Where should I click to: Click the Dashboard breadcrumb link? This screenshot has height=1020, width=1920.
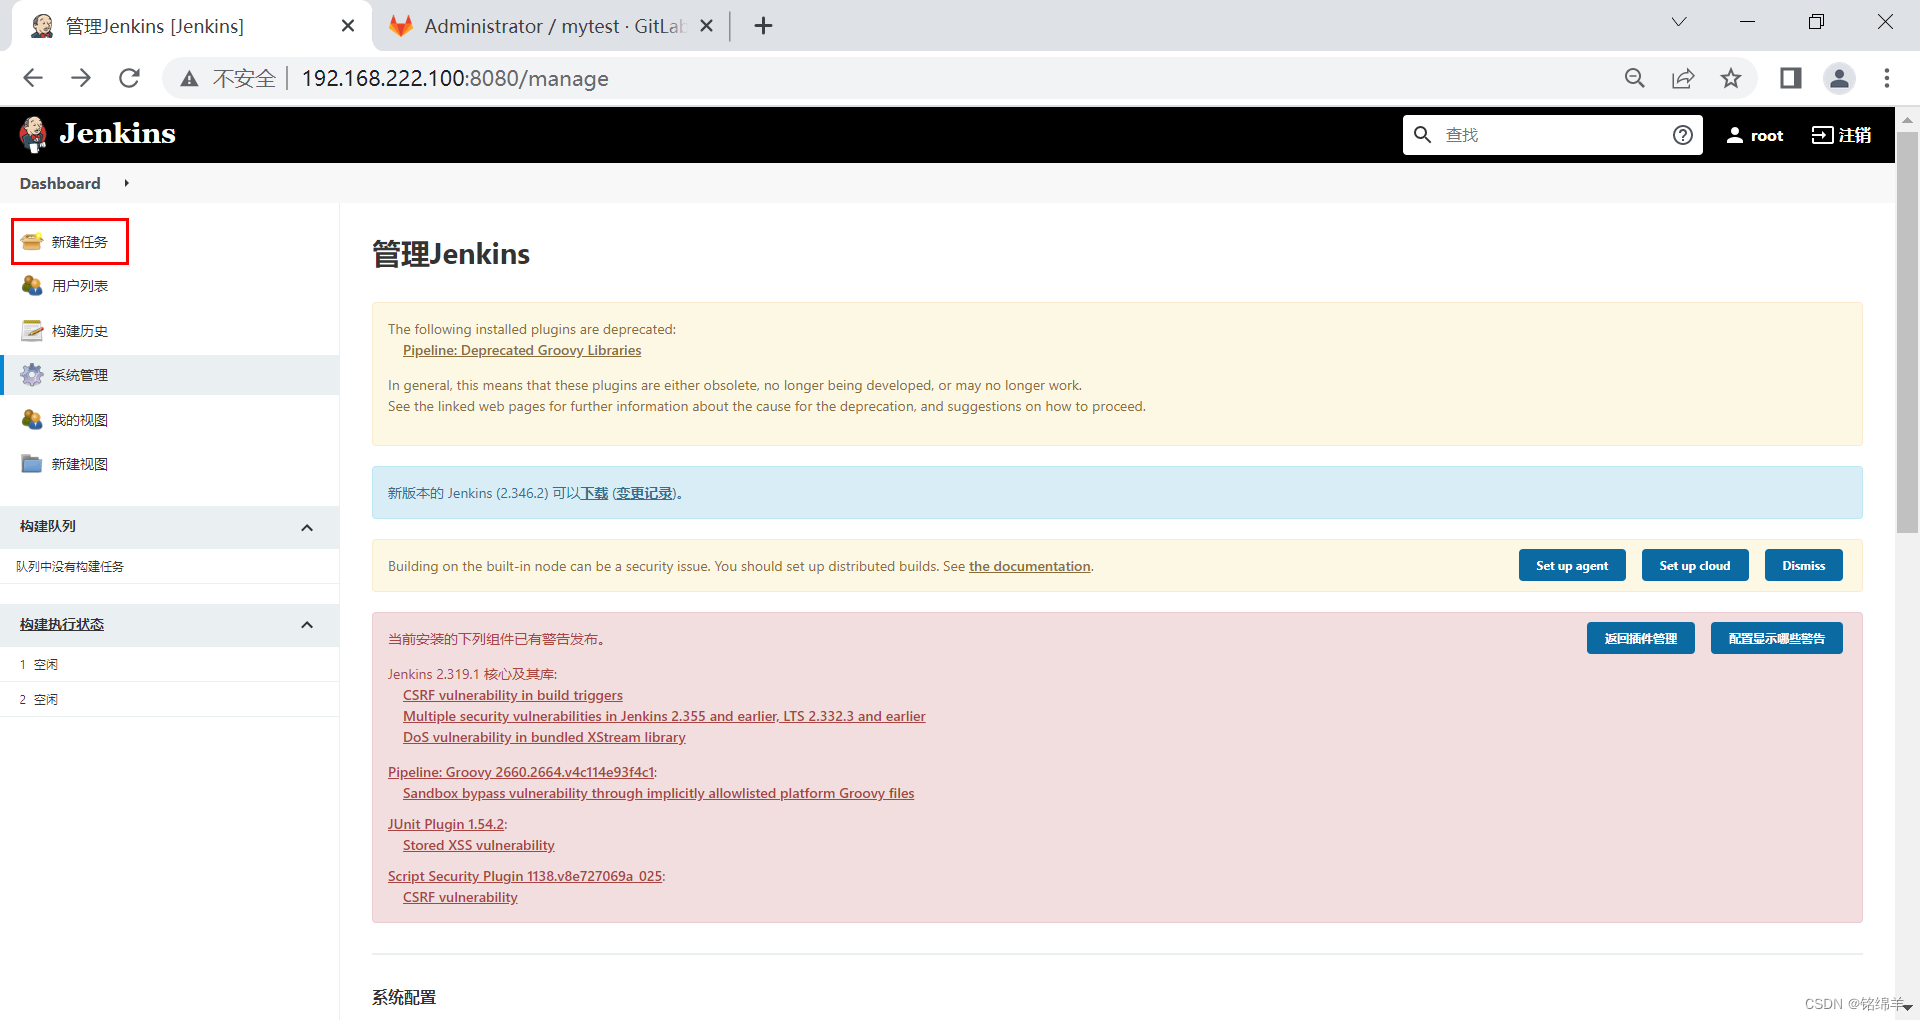pyautogui.click(x=59, y=183)
